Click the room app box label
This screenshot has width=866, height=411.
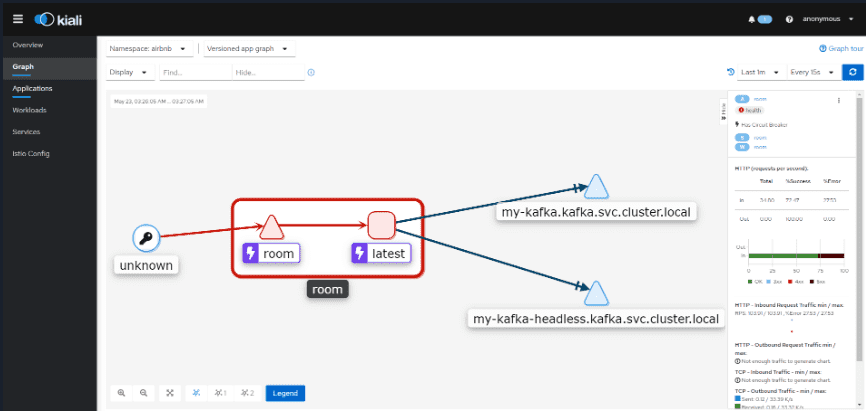coord(328,289)
